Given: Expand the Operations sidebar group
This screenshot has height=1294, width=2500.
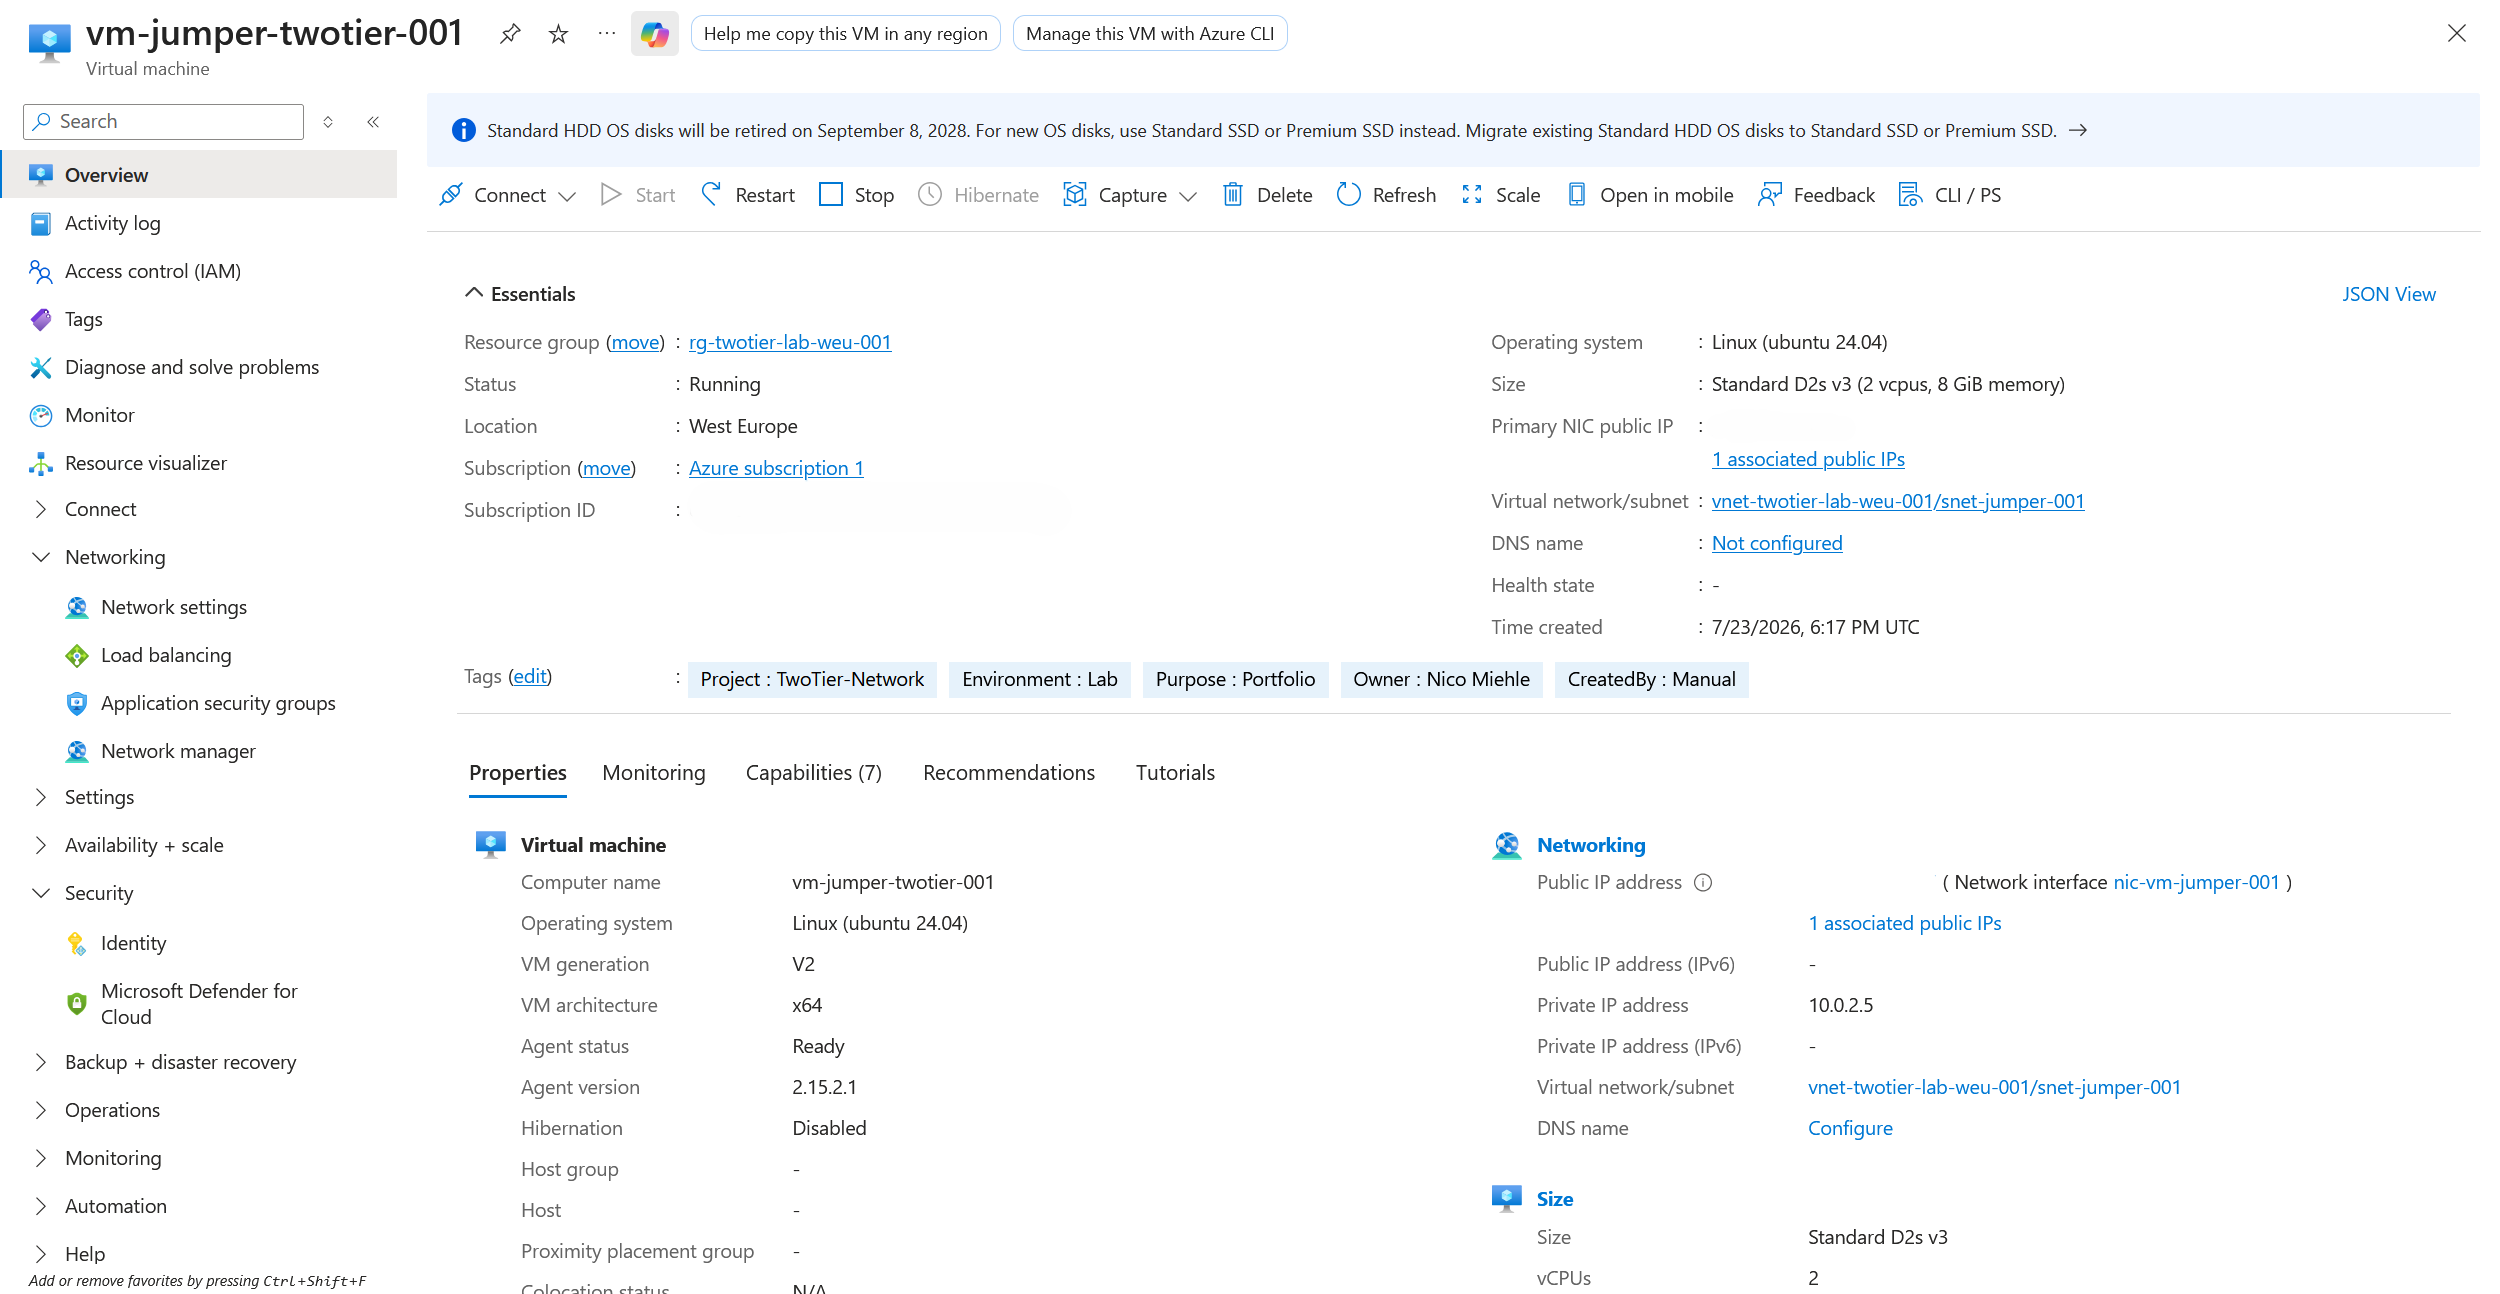Looking at the screenshot, I should pos(41,1110).
